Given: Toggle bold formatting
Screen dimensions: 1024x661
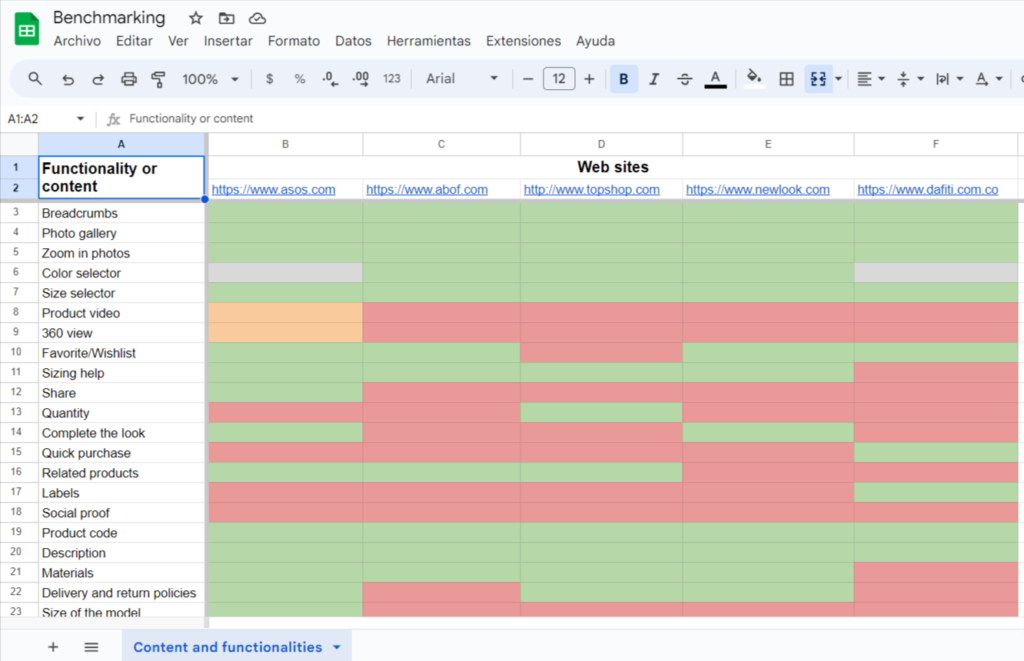Looking at the screenshot, I should tap(624, 79).
